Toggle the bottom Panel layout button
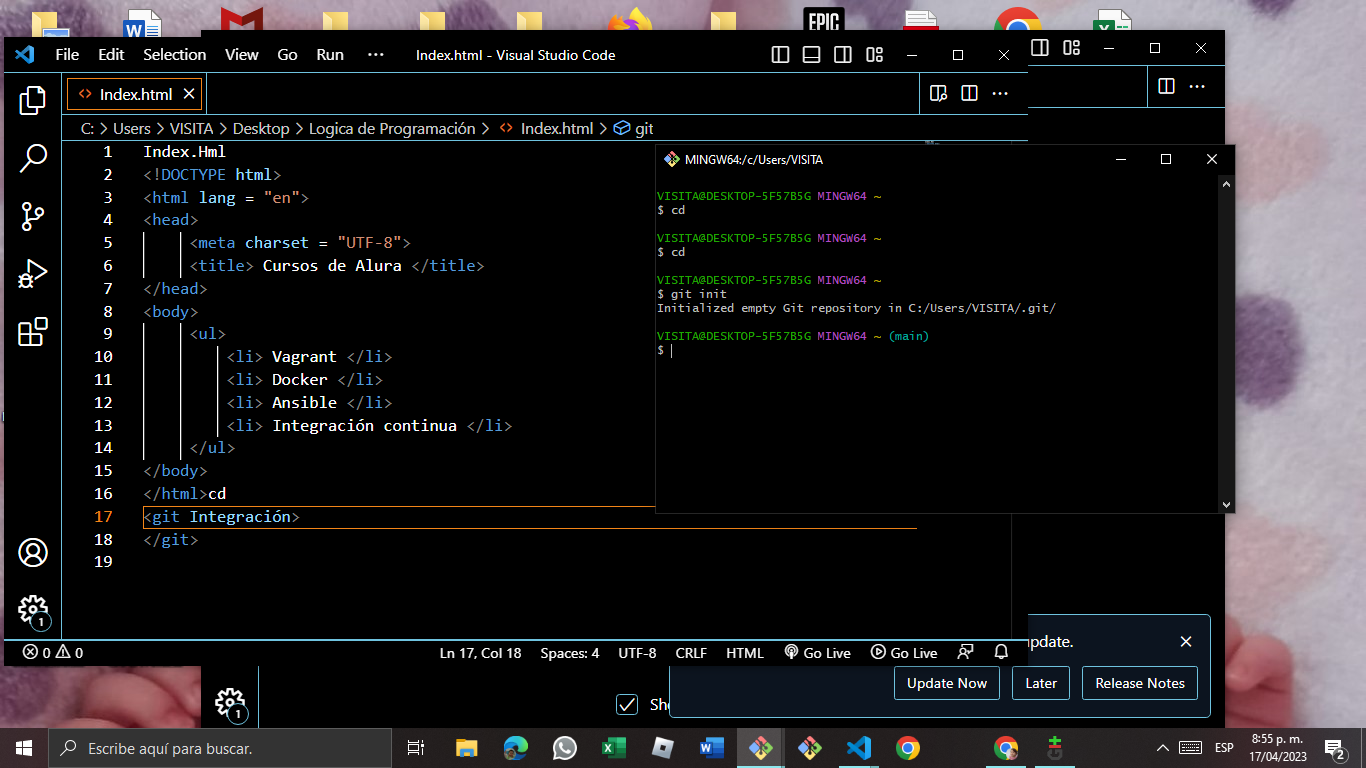 pyautogui.click(x=812, y=55)
